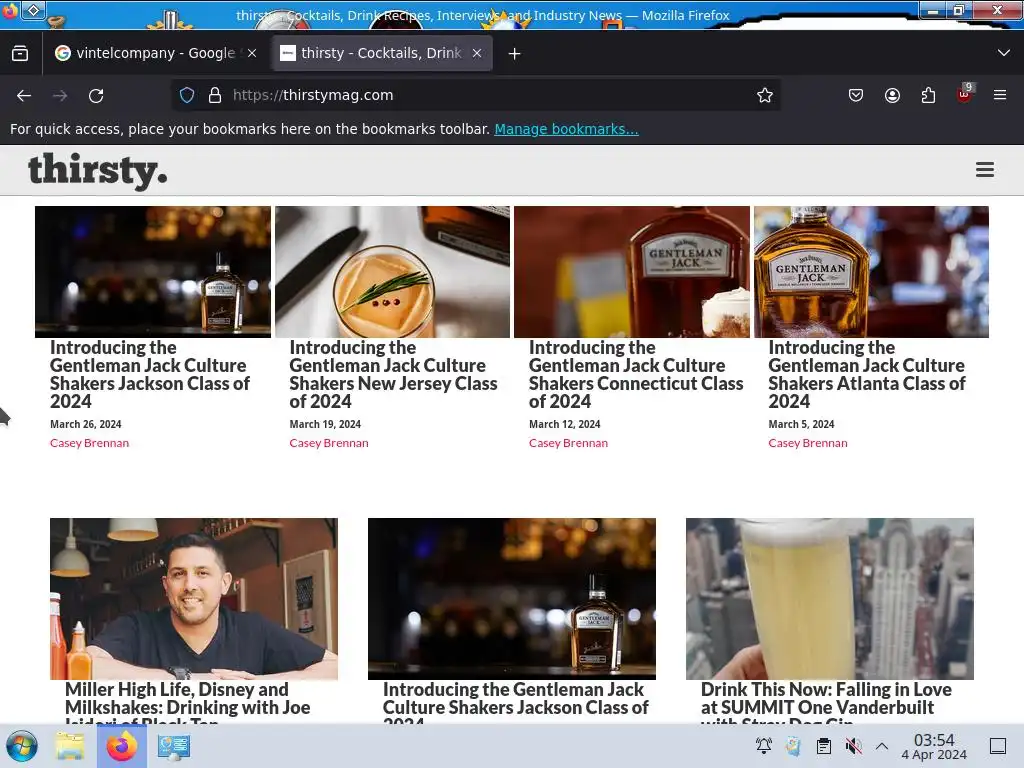This screenshot has width=1024, height=768.
Task: Open the window menu icon in title bar
Action: pyautogui.click(x=10, y=10)
